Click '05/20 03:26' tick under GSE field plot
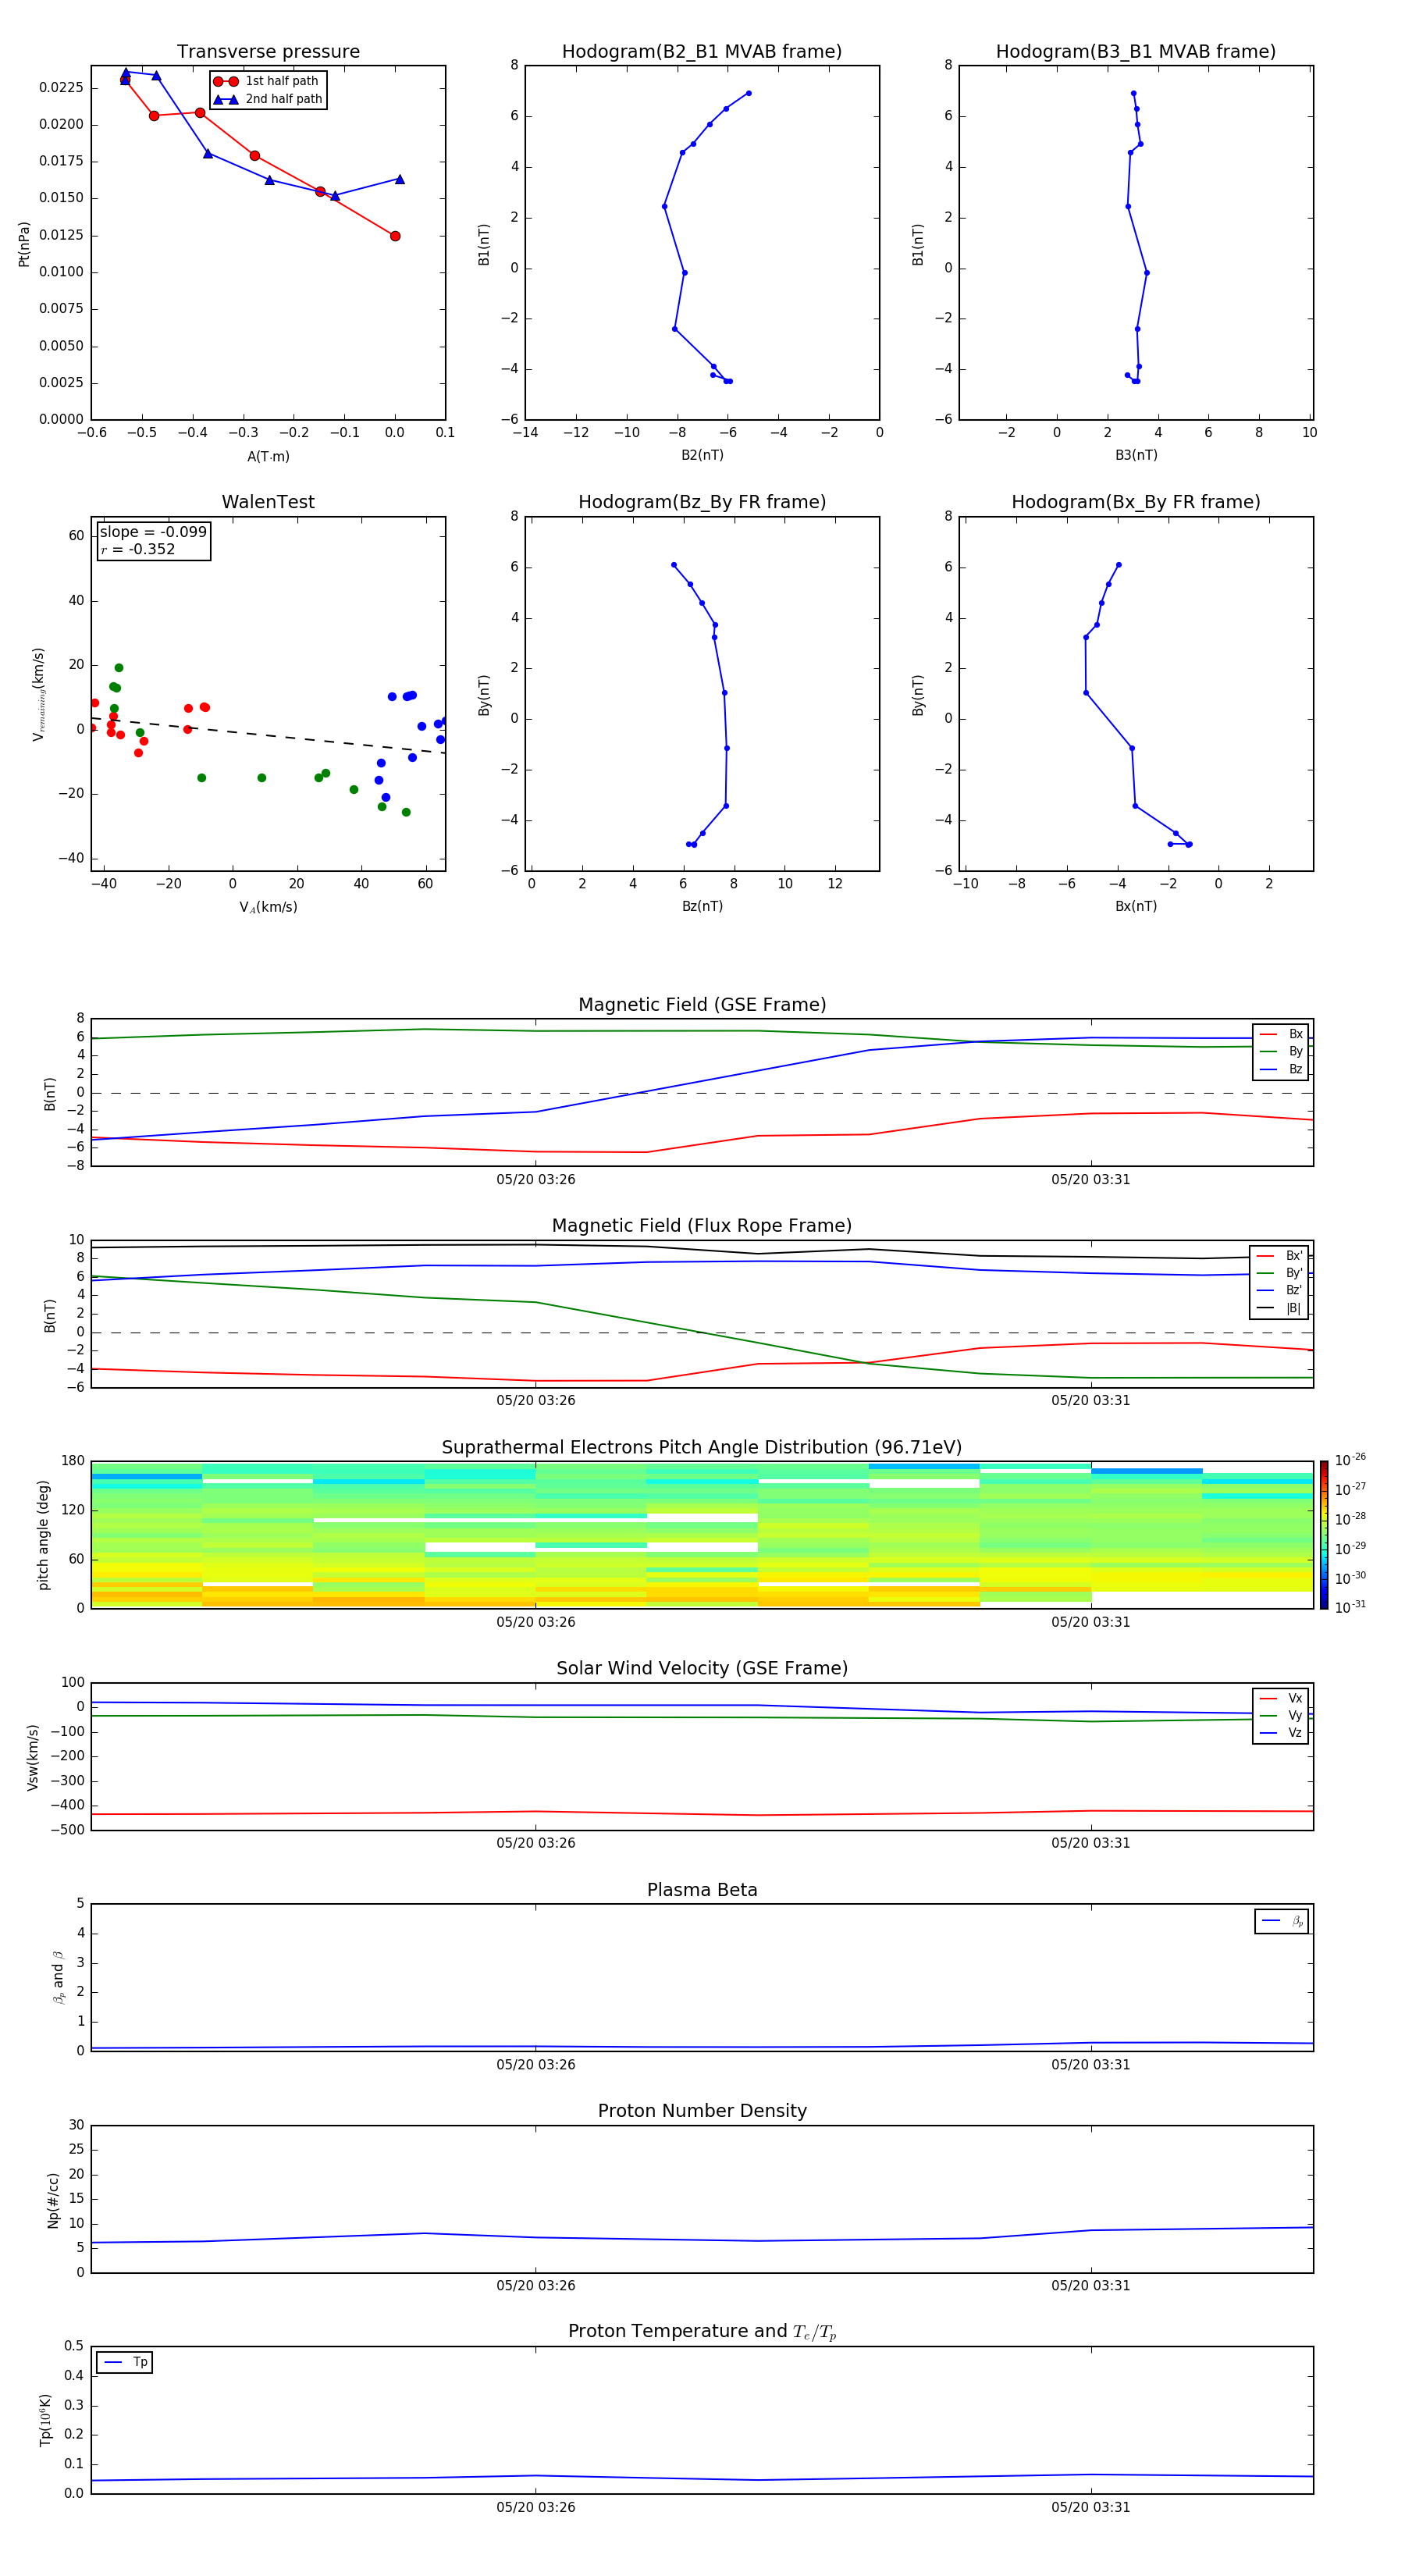The width and height of the screenshot is (1405, 2576). coord(536,1179)
